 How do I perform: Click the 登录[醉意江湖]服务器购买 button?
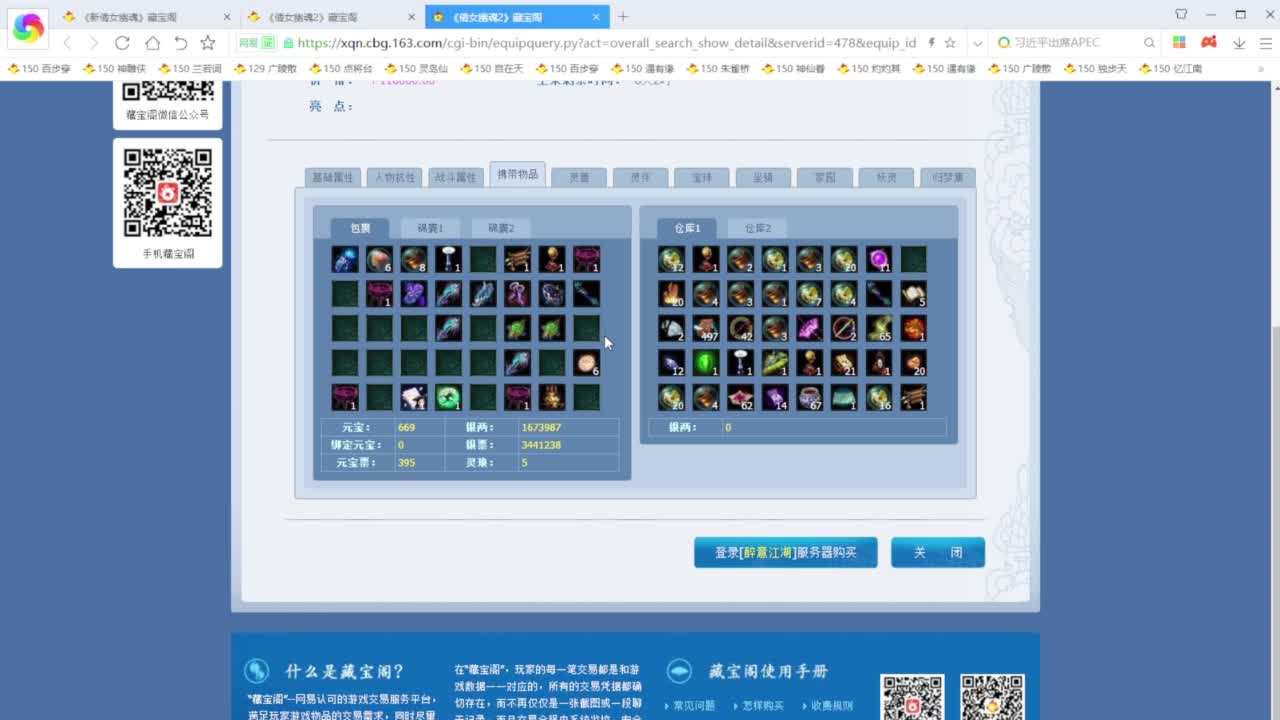pyautogui.click(x=786, y=552)
